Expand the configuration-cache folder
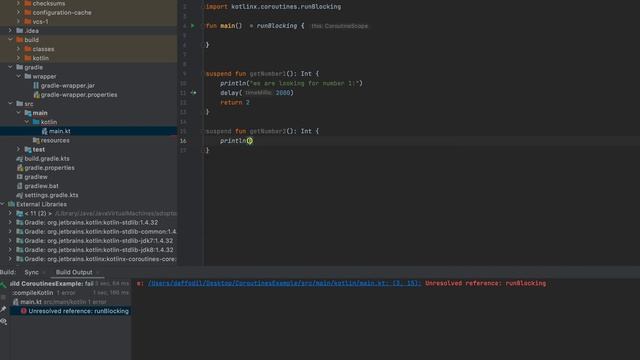640x360 pixels. [x=18, y=12]
